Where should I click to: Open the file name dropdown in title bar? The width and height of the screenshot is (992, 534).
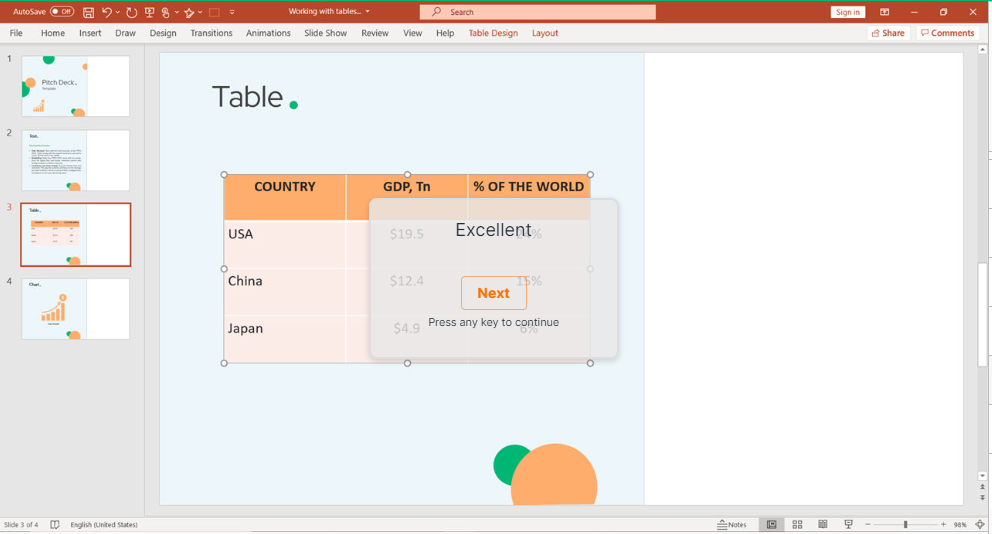(x=368, y=11)
